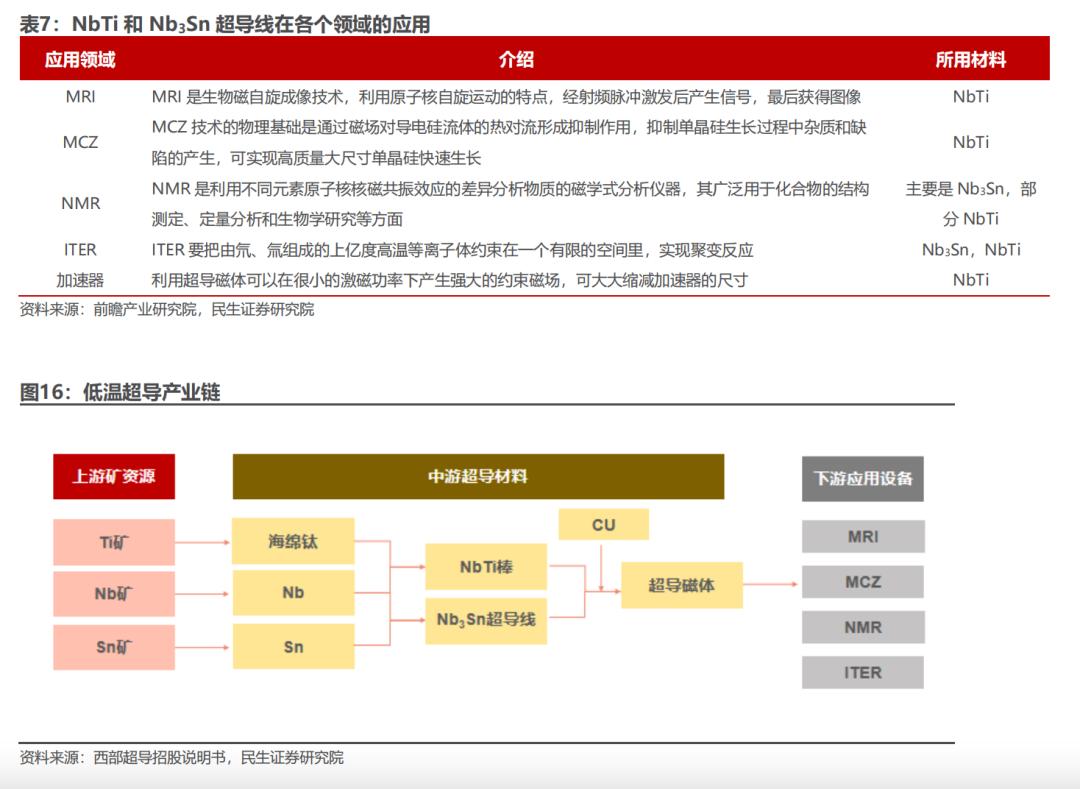1080x789 pixels.
Task: Click the 'NbTi' material cell in the MRI row
Action: click(970, 97)
